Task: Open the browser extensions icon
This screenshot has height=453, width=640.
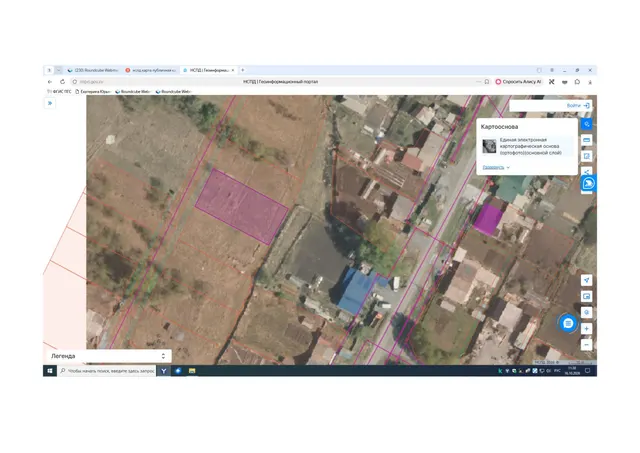Action: pos(577,82)
